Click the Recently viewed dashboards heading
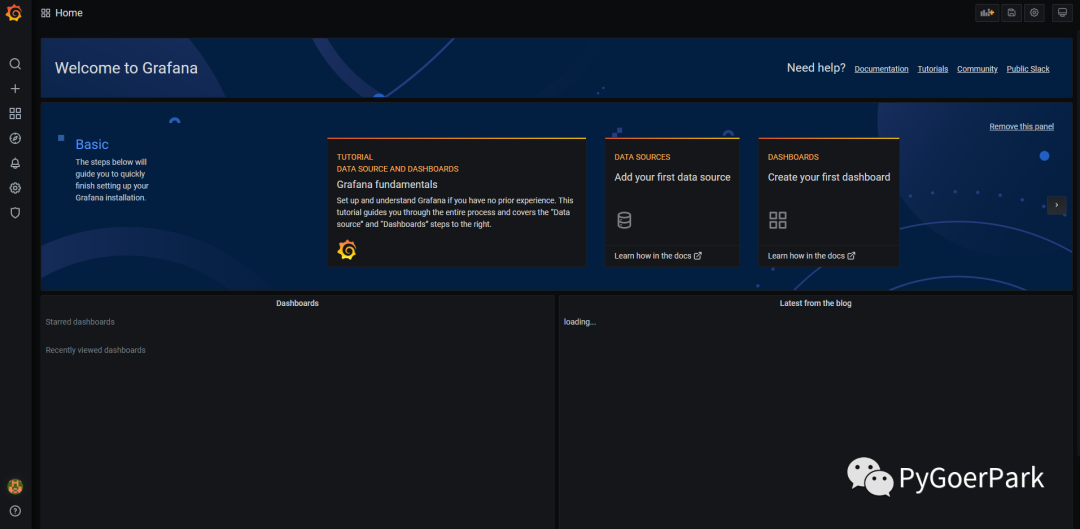This screenshot has height=529, width=1080. tap(96, 350)
